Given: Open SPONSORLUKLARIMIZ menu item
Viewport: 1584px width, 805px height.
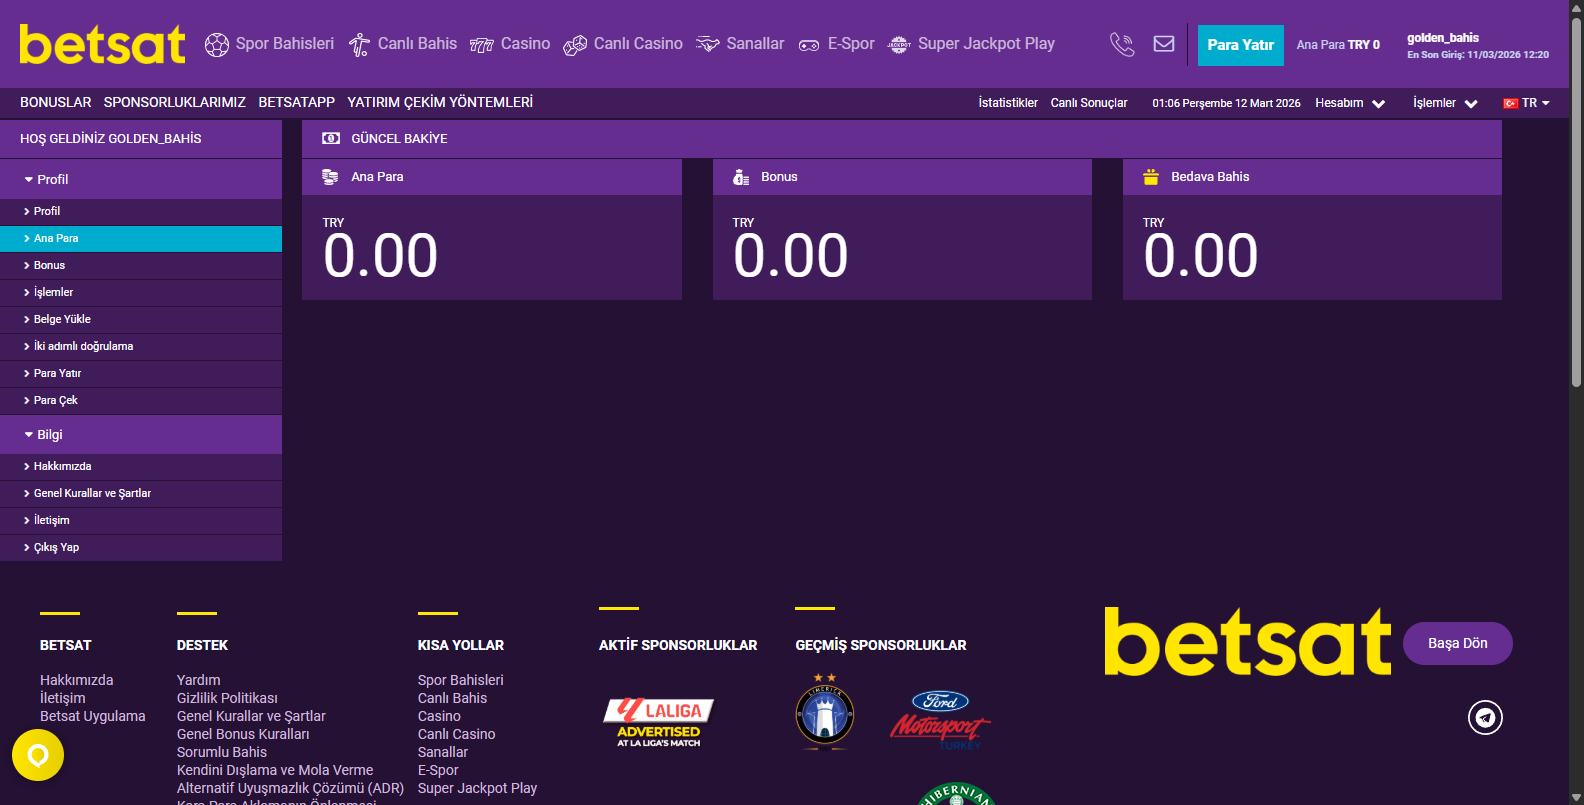Looking at the screenshot, I should 175,102.
